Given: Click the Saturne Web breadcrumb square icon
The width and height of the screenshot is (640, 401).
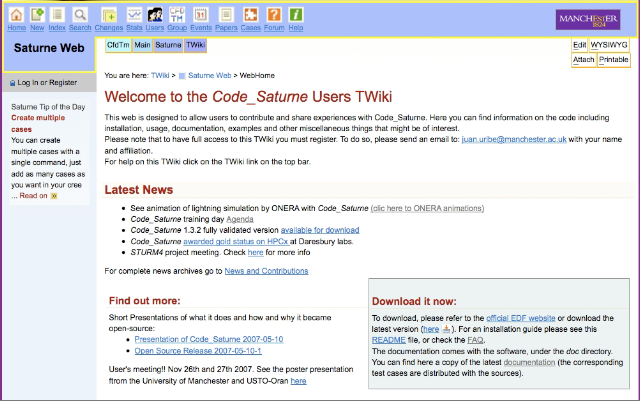Looking at the screenshot, I should [x=182, y=76].
